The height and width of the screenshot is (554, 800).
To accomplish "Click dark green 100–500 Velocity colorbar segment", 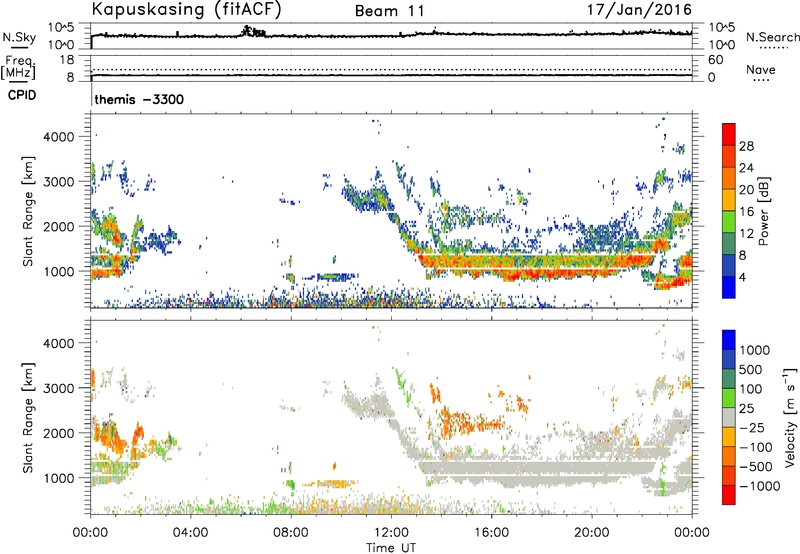I will pyautogui.click(x=729, y=379).
